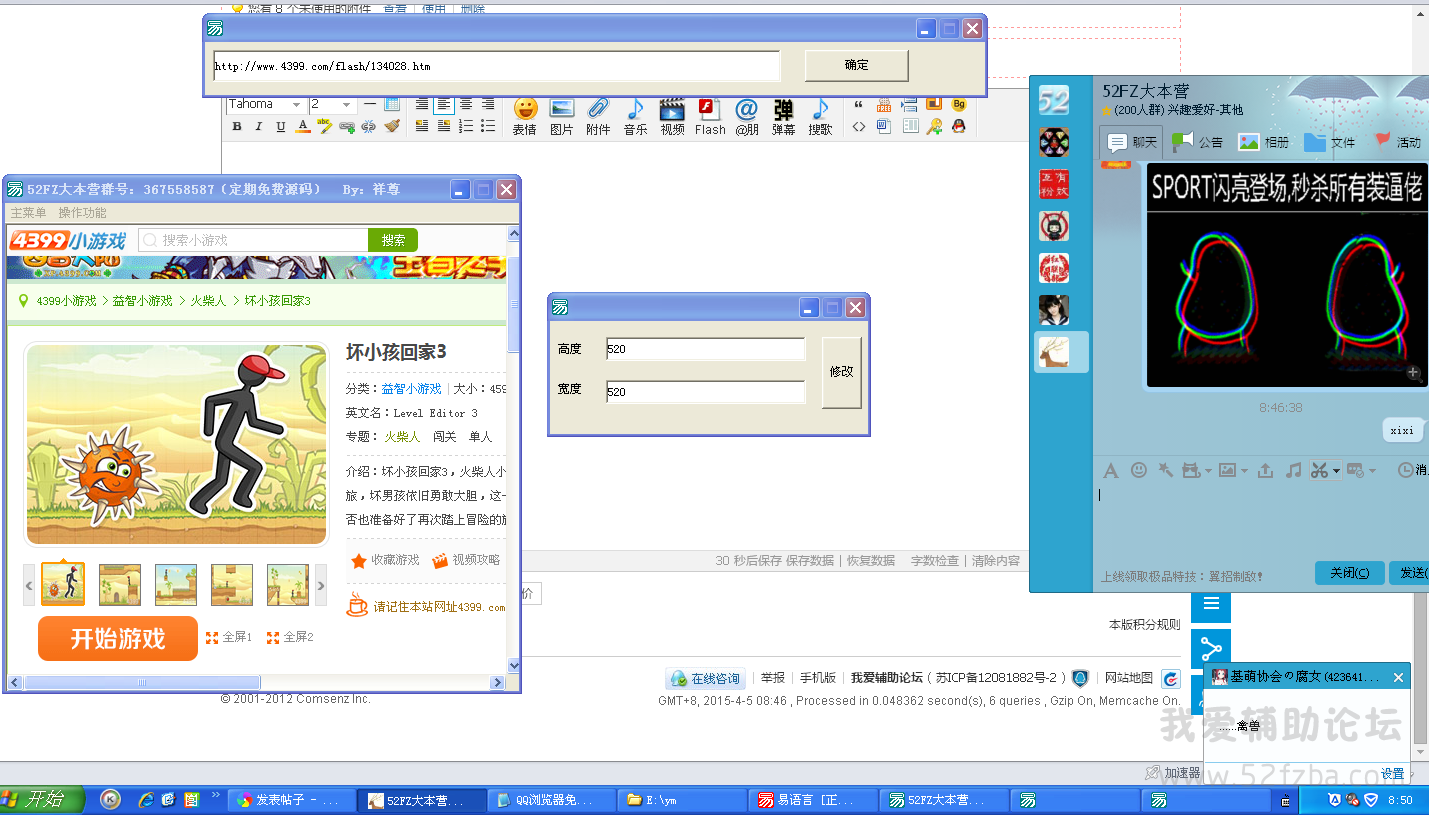1429x815 pixels.
Task: Click the 搜索小游戏 search box
Action: tap(254, 240)
